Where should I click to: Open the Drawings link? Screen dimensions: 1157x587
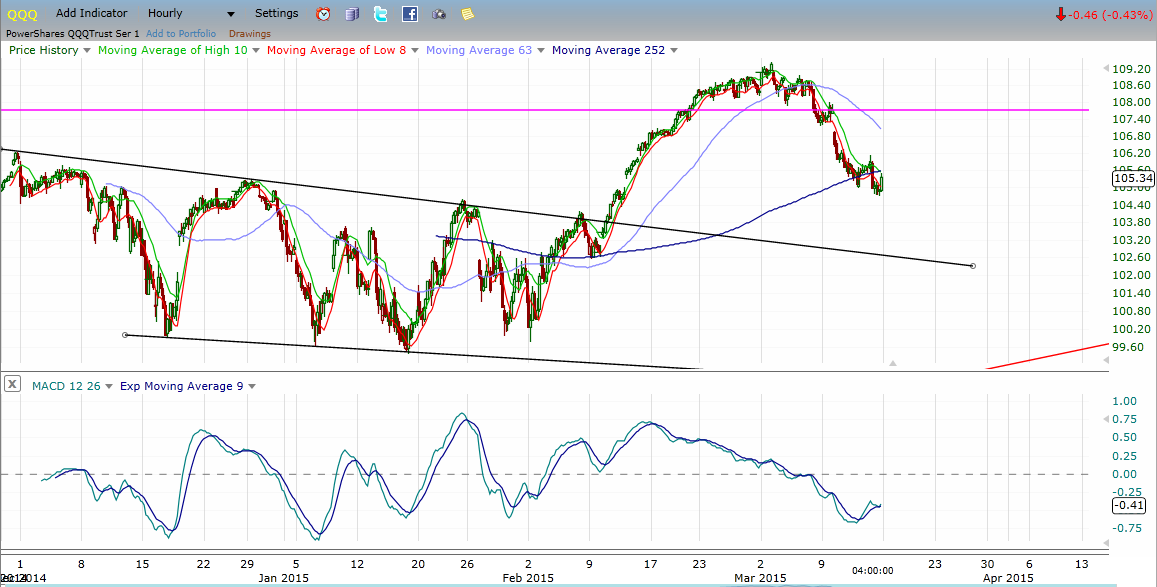(249, 34)
